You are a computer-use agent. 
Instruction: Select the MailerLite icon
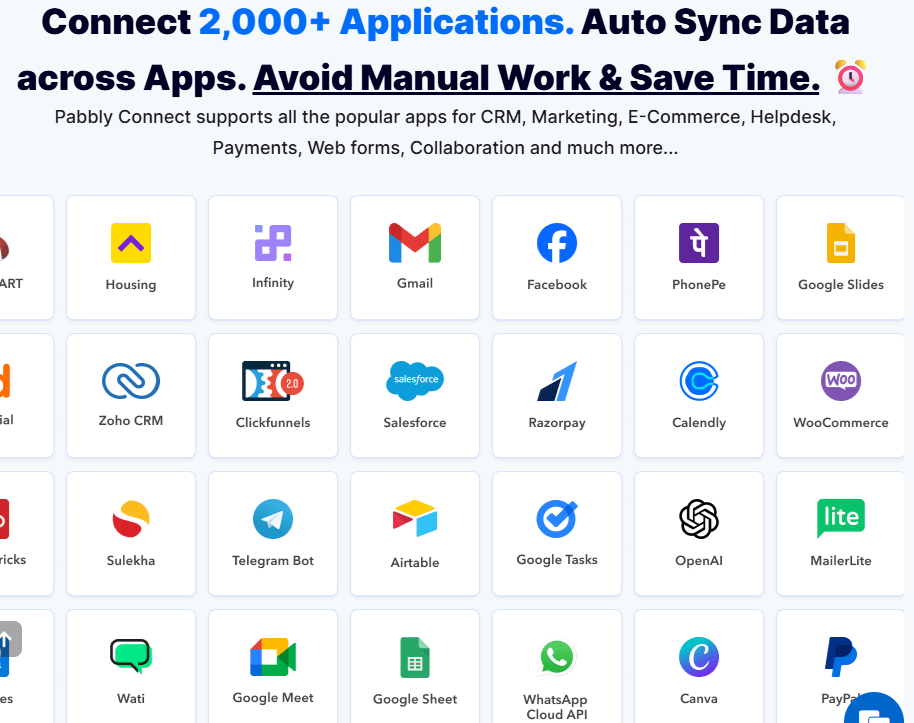(x=841, y=517)
